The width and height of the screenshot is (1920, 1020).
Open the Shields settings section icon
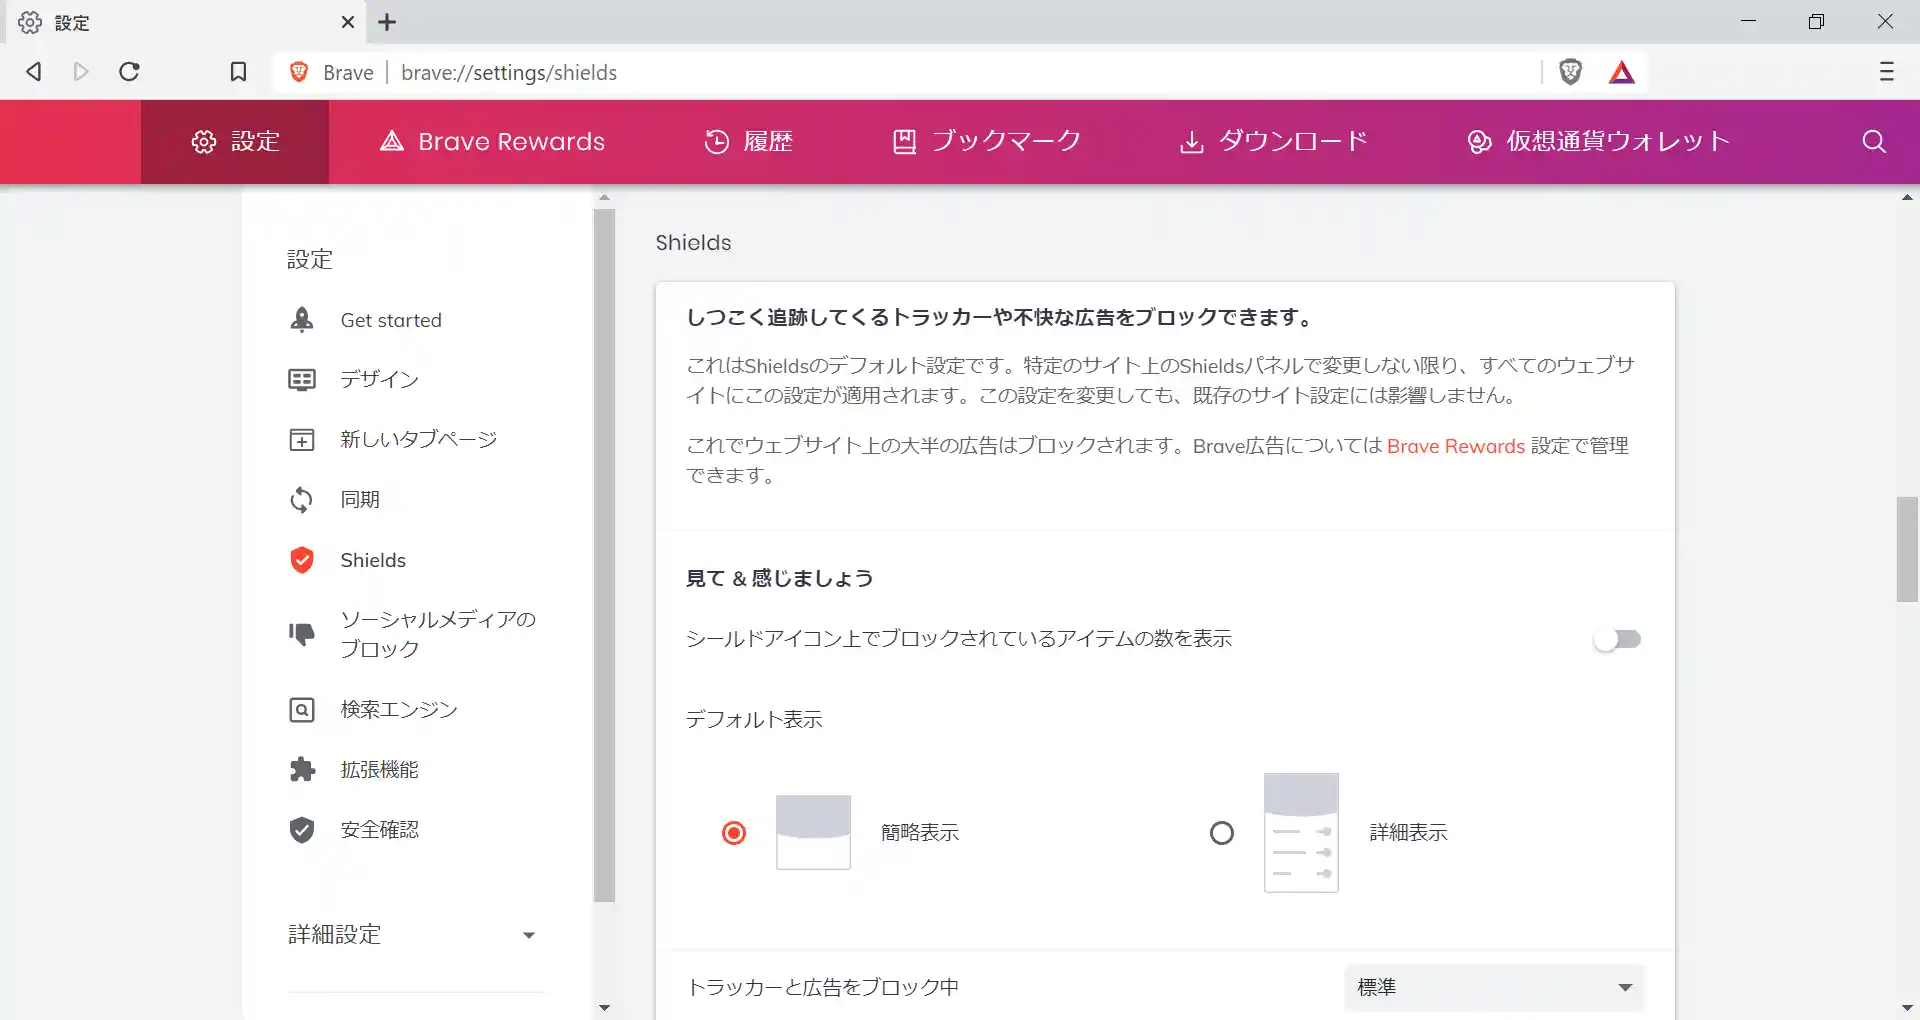(x=302, y=560)
